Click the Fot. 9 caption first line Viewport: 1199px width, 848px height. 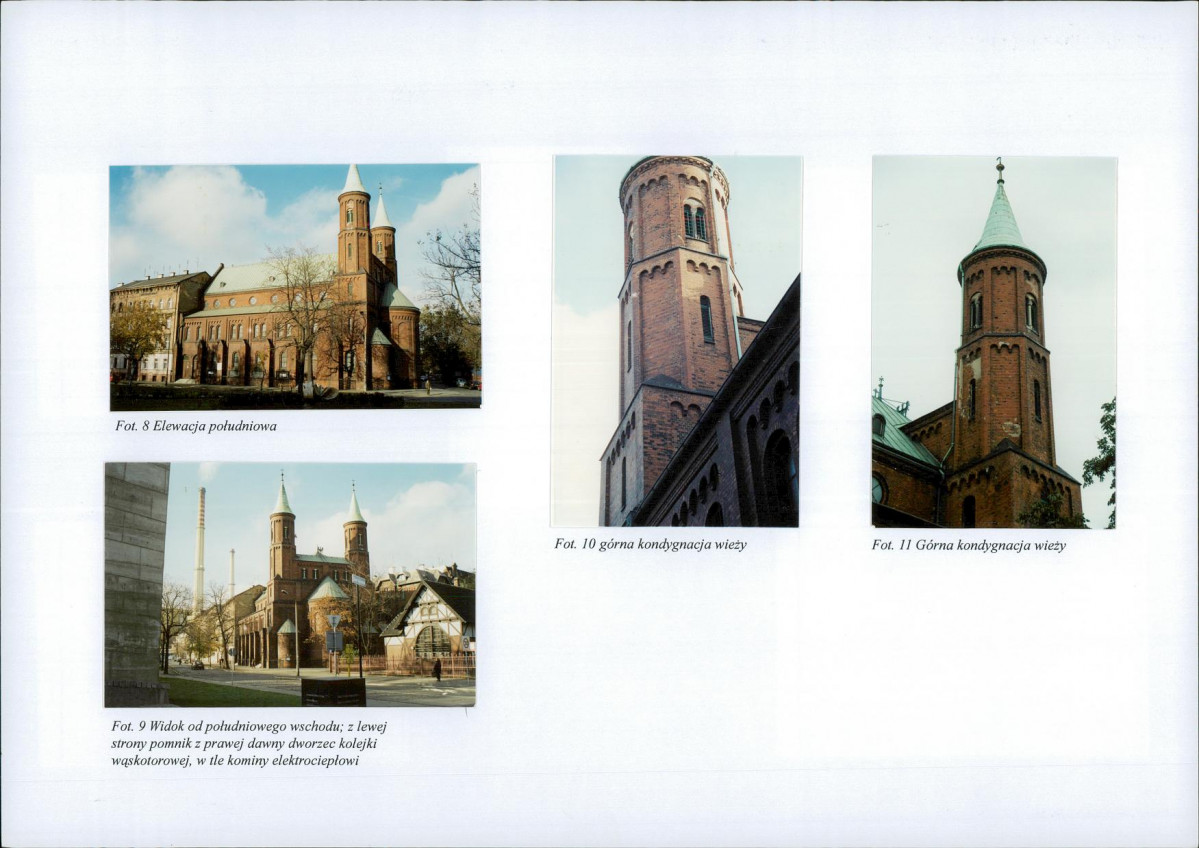tap(249, 726)
